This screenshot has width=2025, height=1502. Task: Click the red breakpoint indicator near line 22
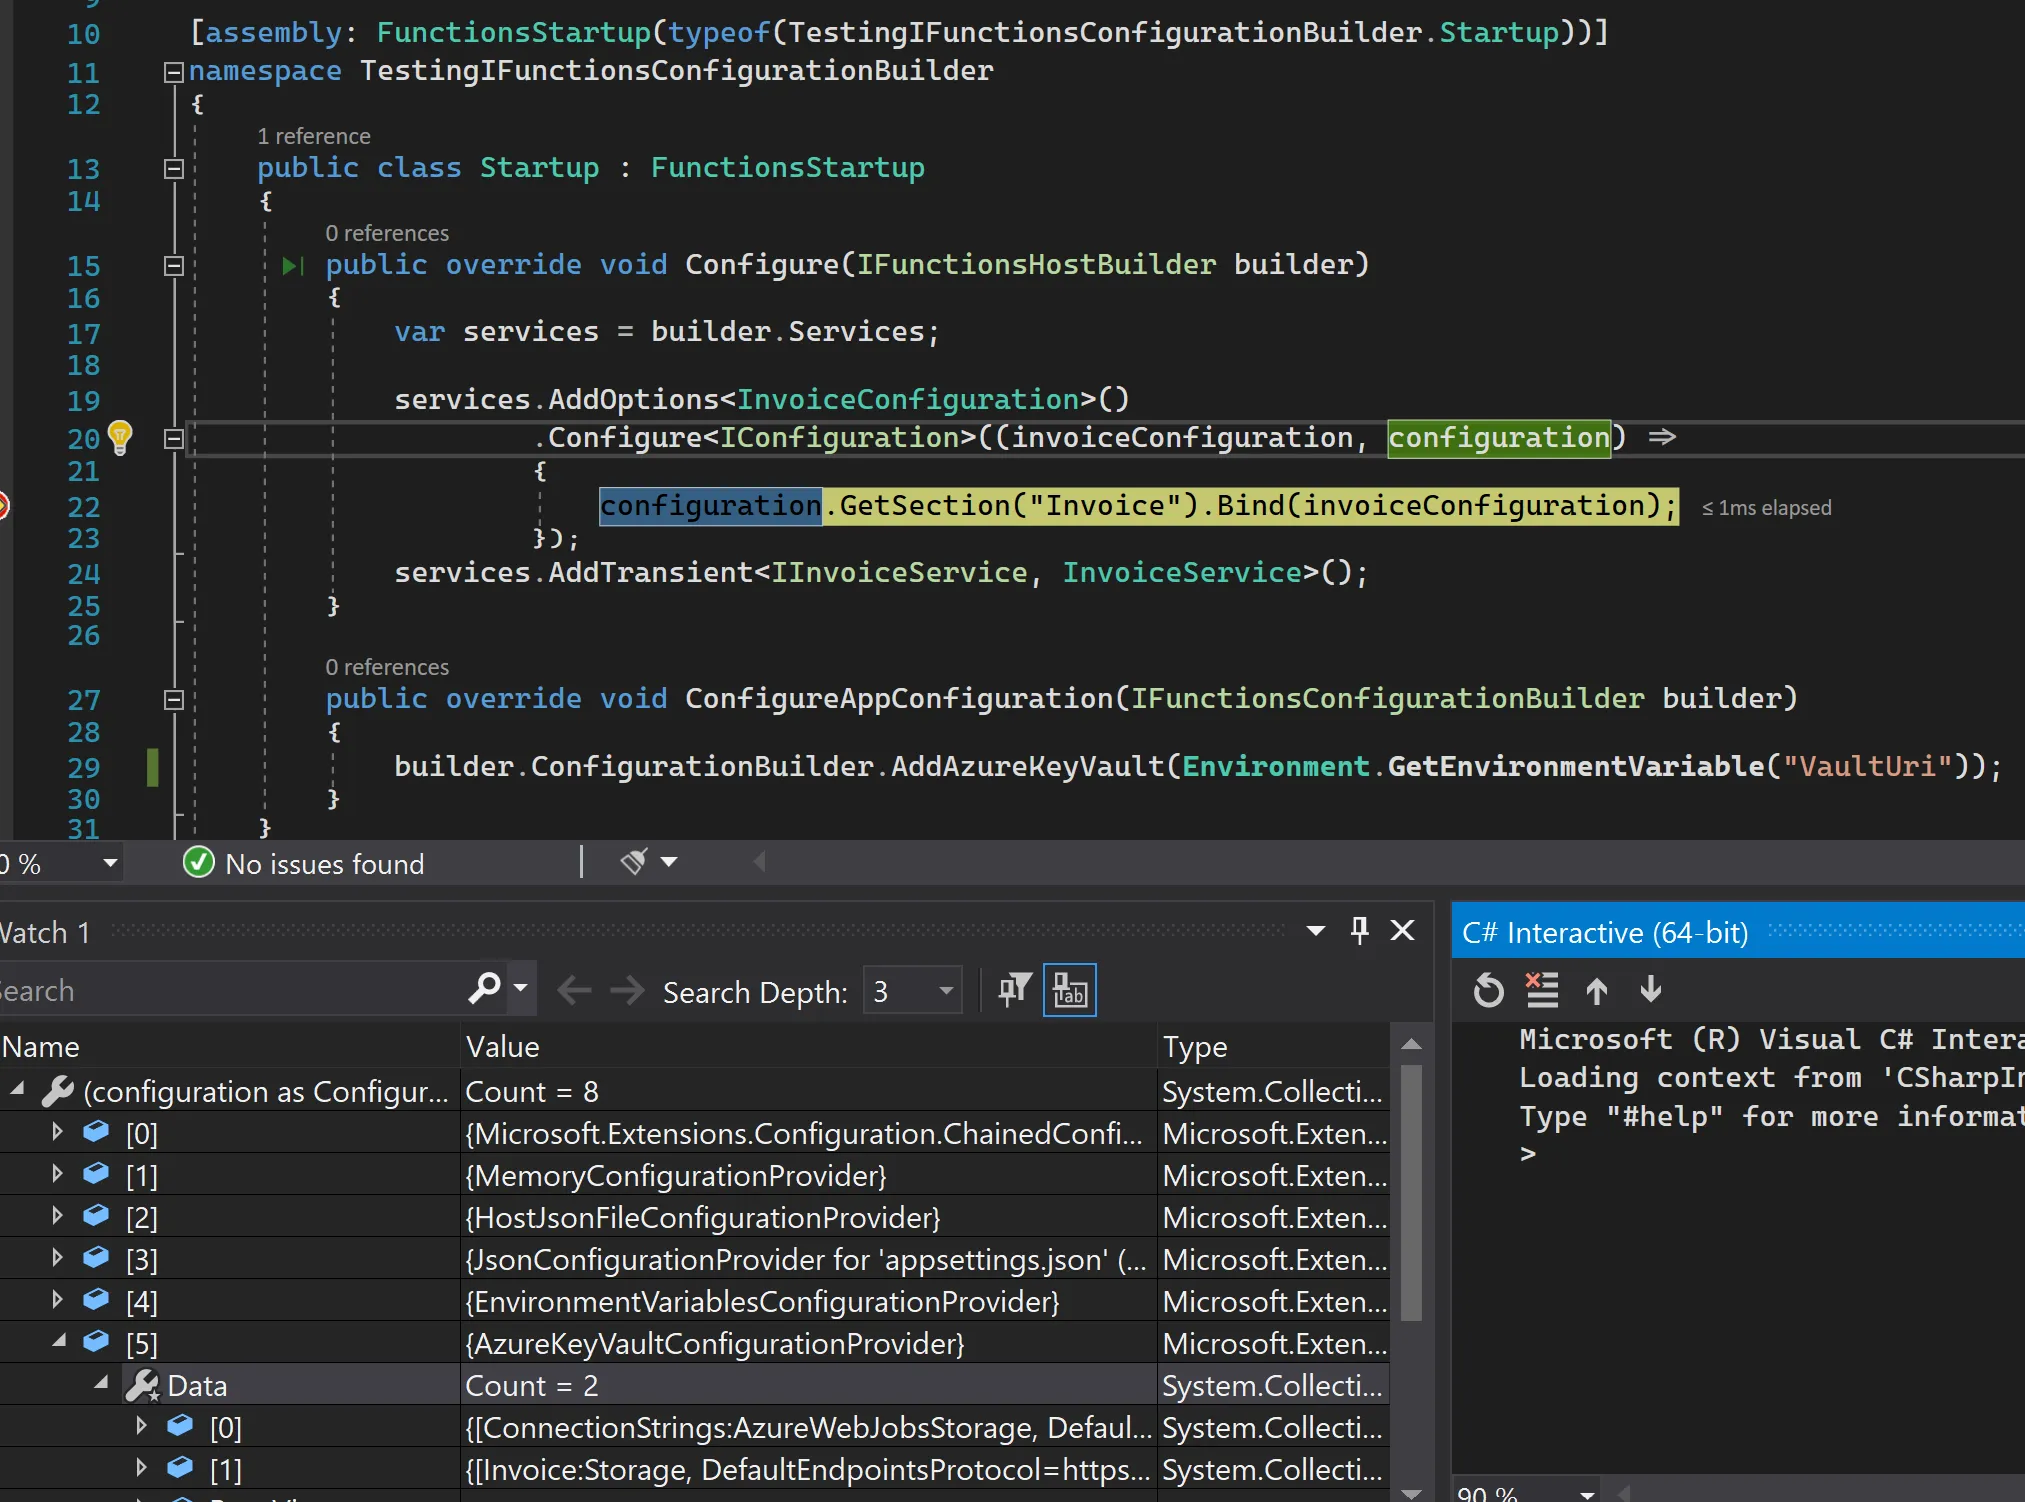pos(5,506)
